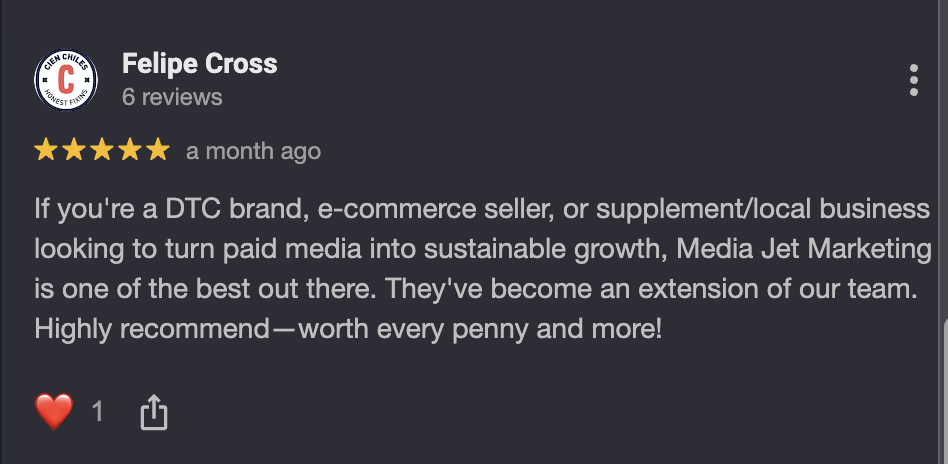Click the share review icon
This screenshot has height=464, width=948.
(x=154, y=413)
